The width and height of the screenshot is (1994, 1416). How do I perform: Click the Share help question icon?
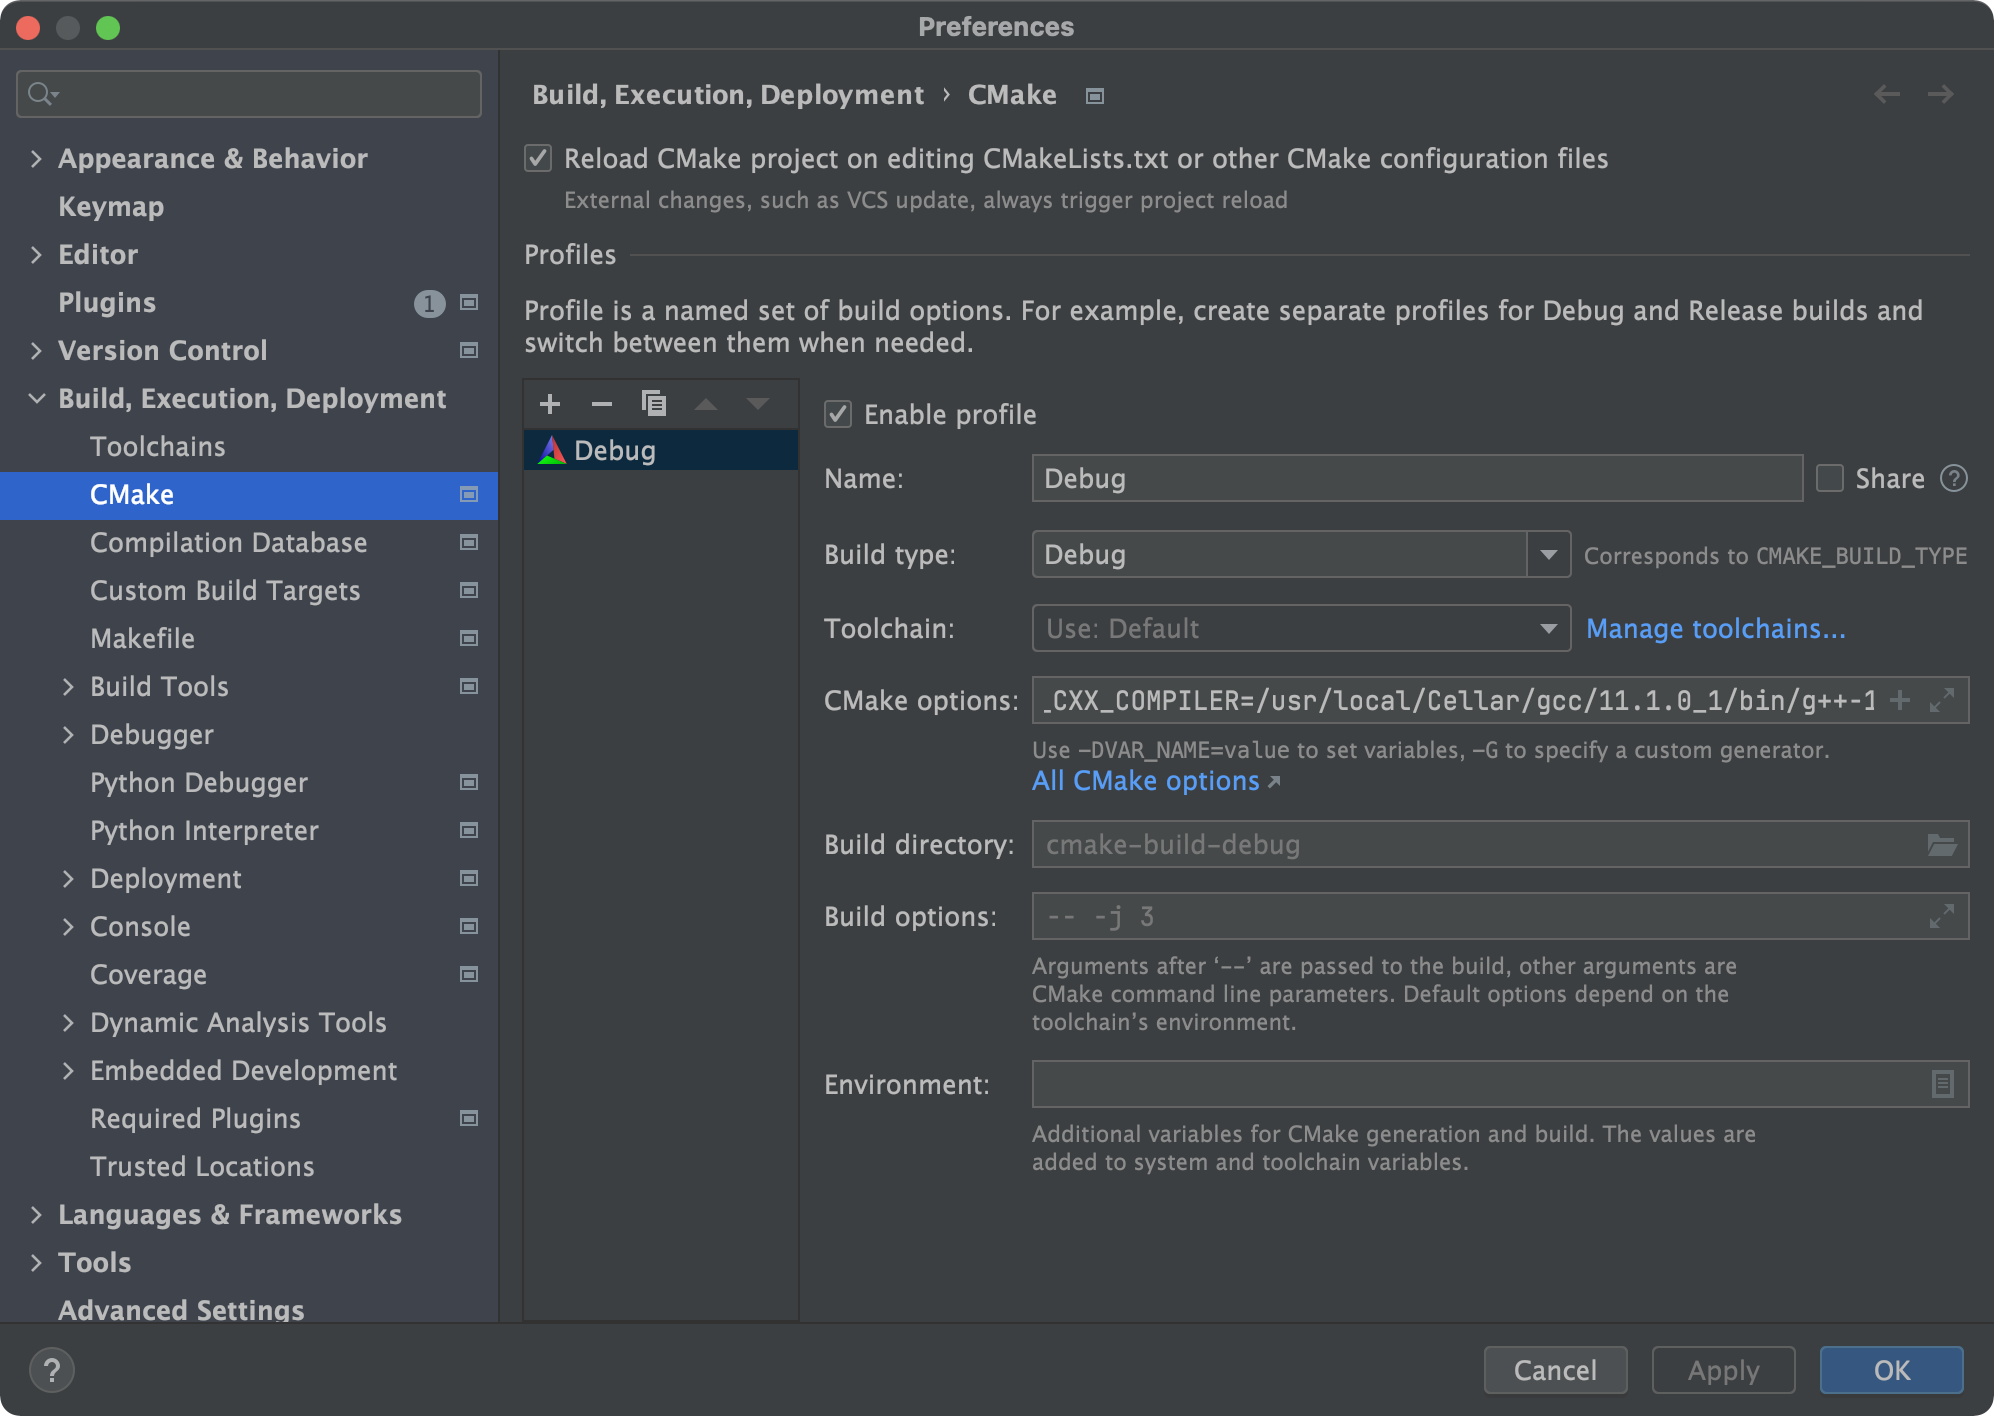(x=1953, y=479)
